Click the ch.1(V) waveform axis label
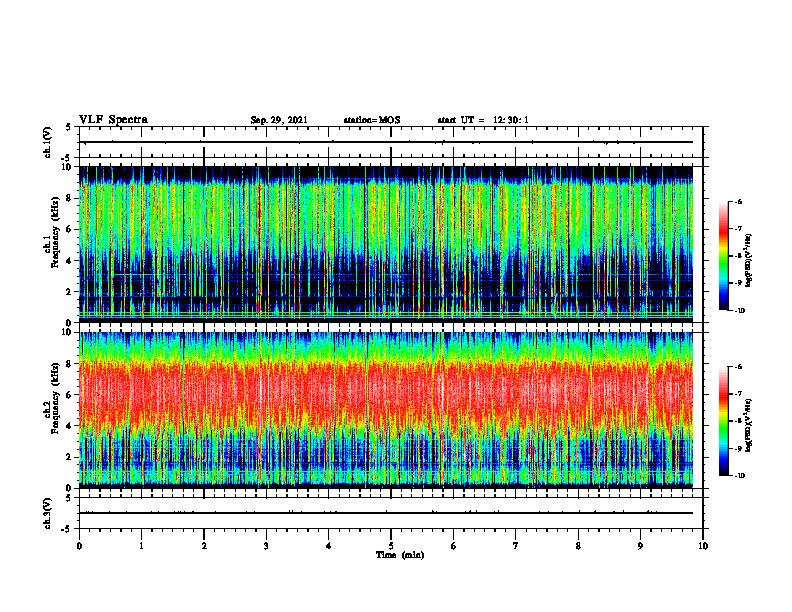Image resolution: width=792 pixels, height=612 pixels. tap(47, 142)
